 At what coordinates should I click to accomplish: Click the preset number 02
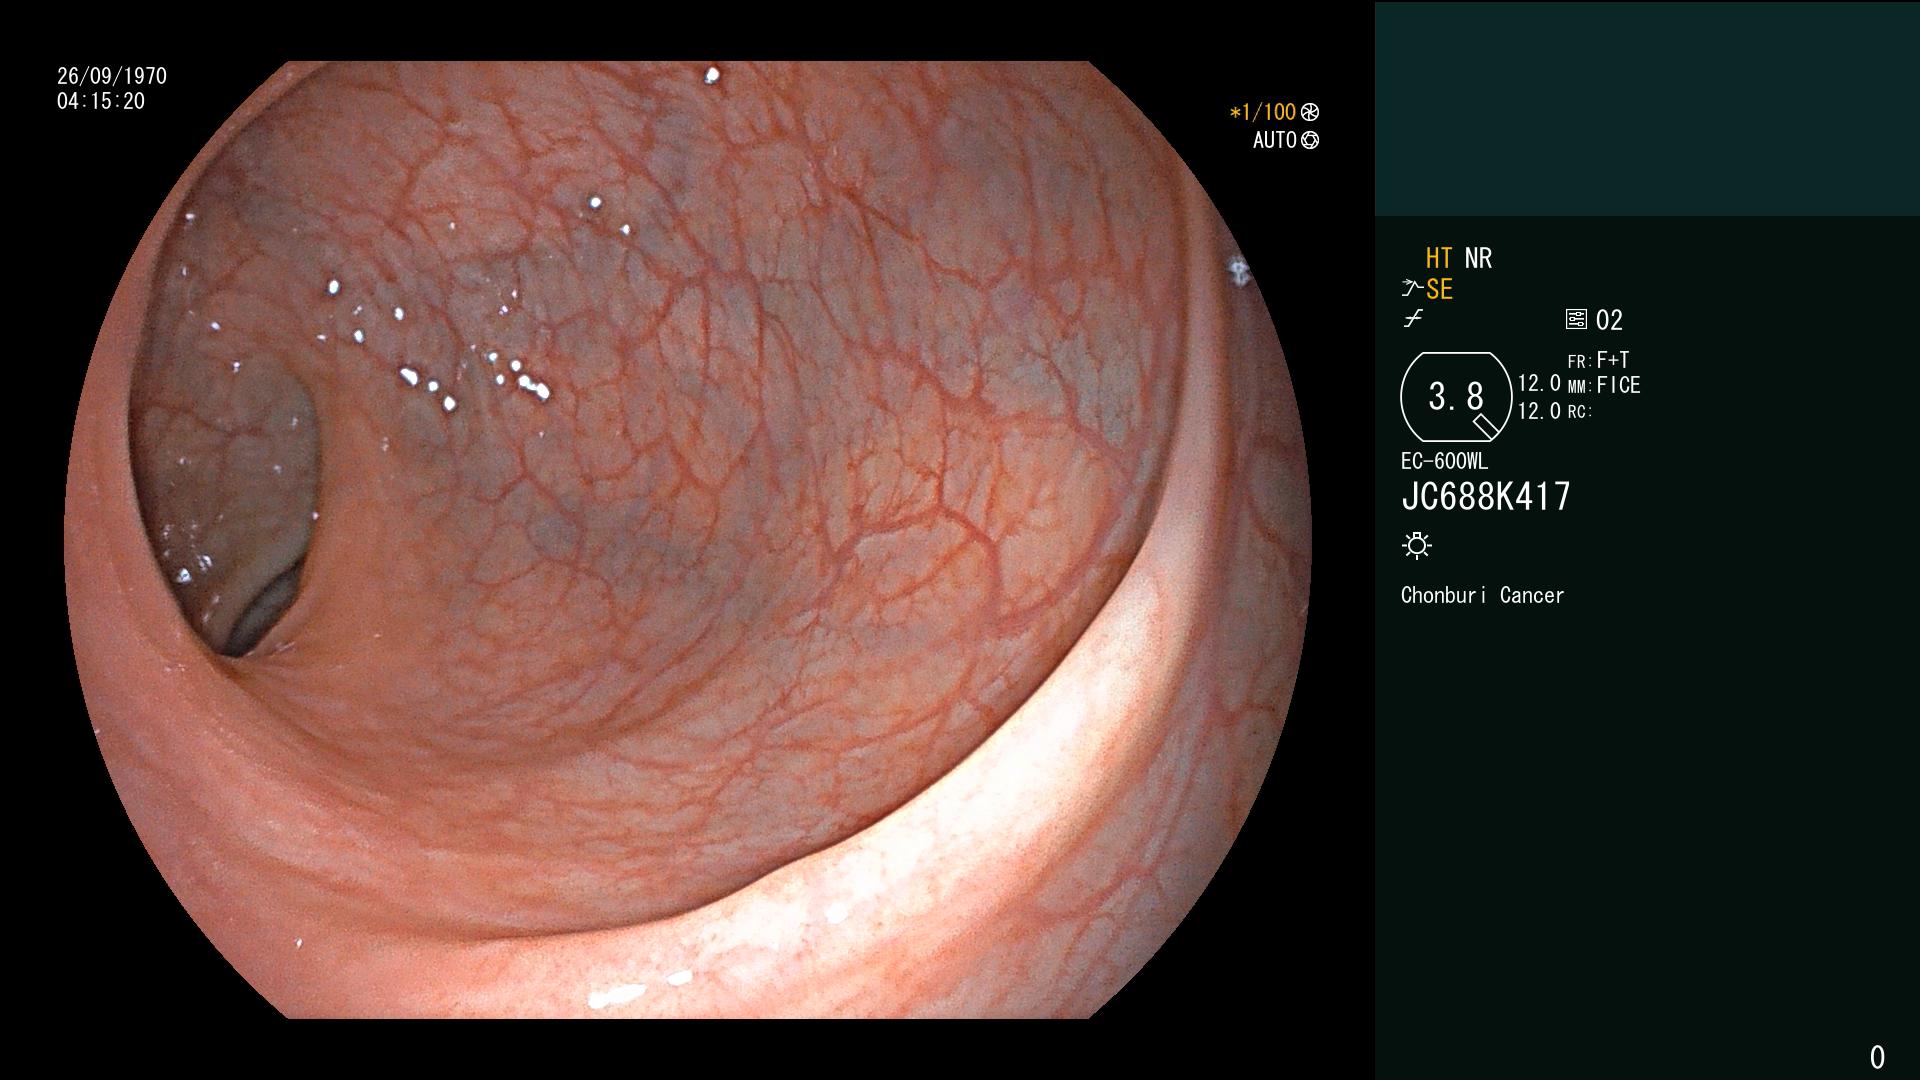tap(1609, 320)
